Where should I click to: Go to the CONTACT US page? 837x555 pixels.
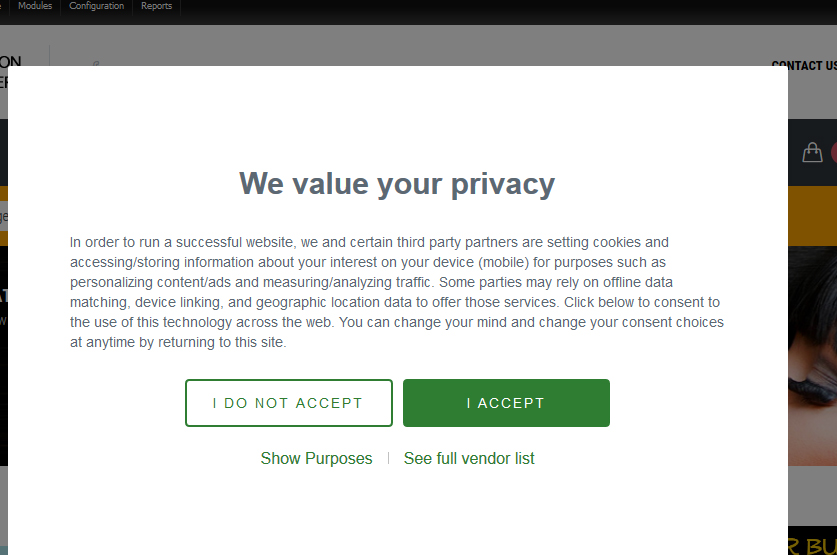point(804,66)
